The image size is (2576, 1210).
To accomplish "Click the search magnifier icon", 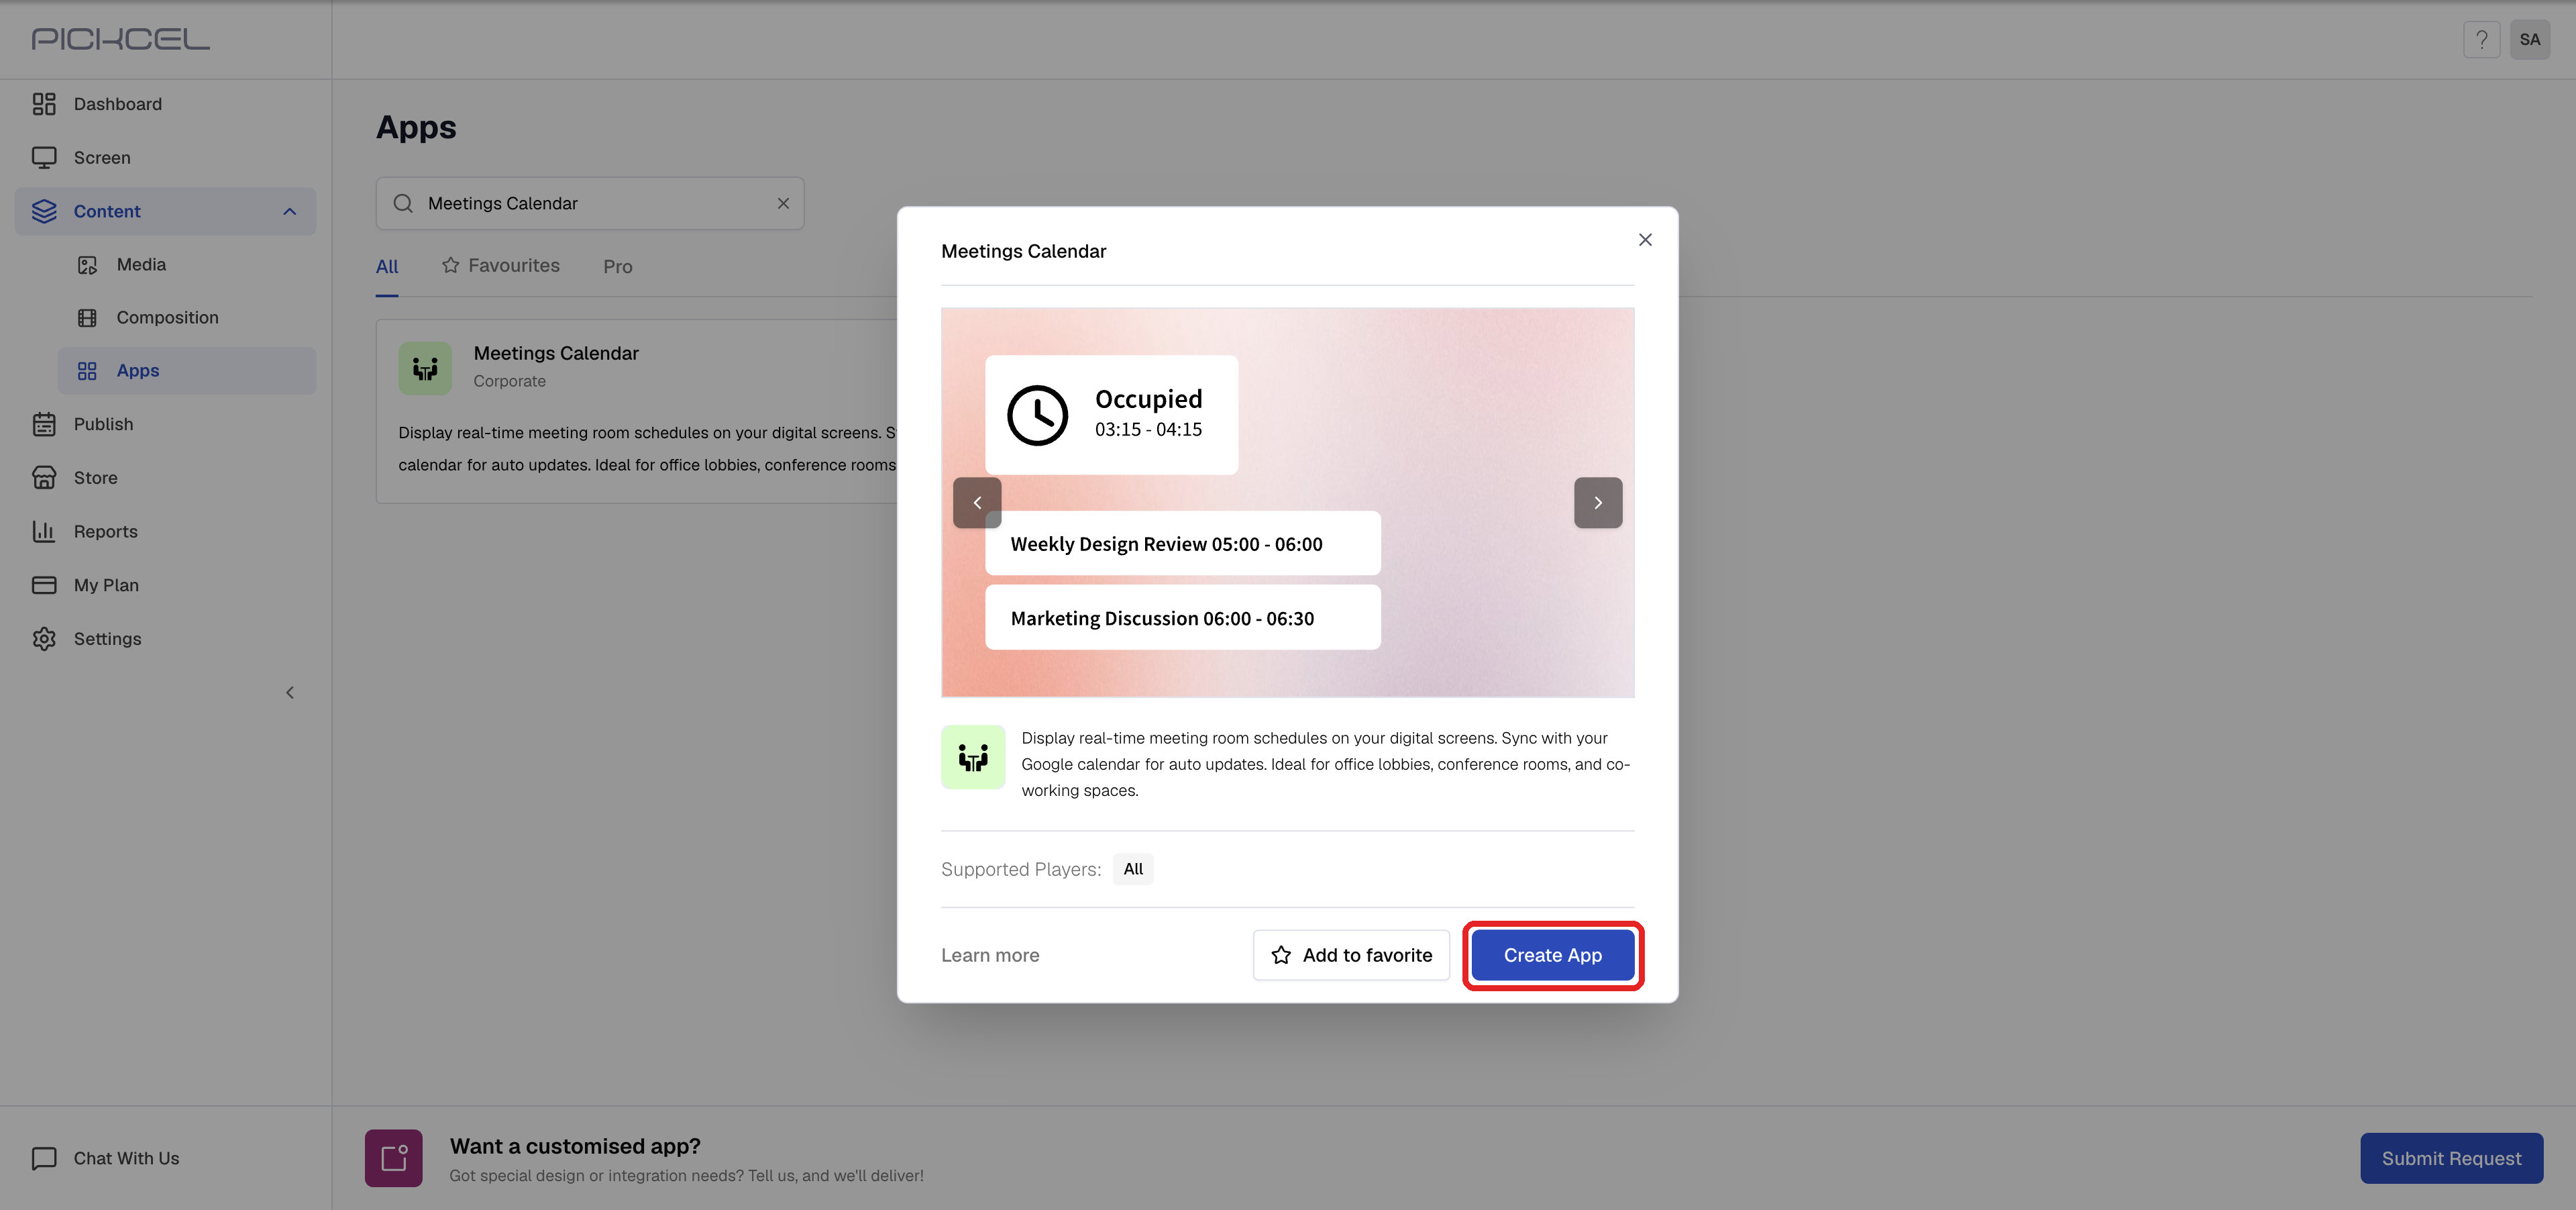I will 403,203.
